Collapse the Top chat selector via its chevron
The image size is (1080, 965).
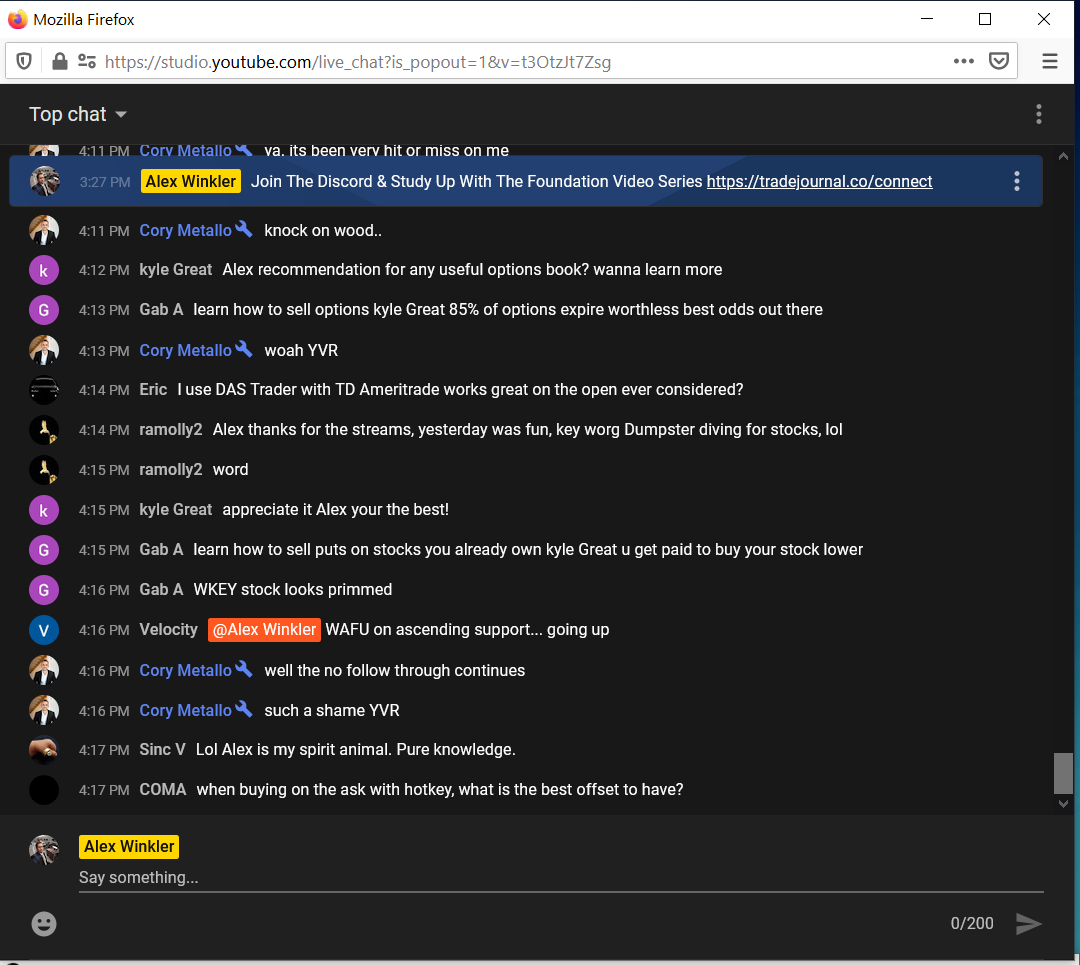(x=120, y=114)
